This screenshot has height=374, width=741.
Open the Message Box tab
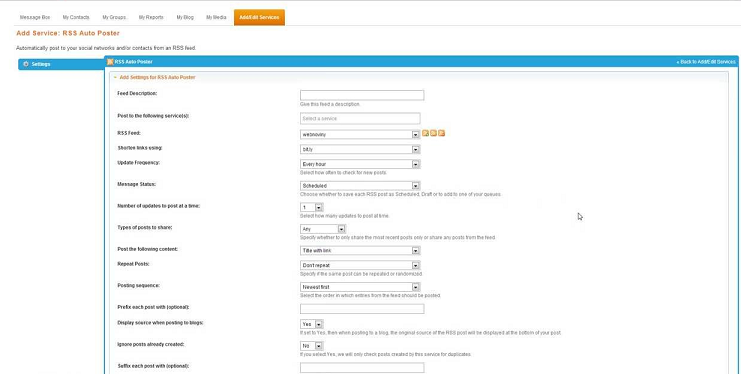[x=35, y=17]
